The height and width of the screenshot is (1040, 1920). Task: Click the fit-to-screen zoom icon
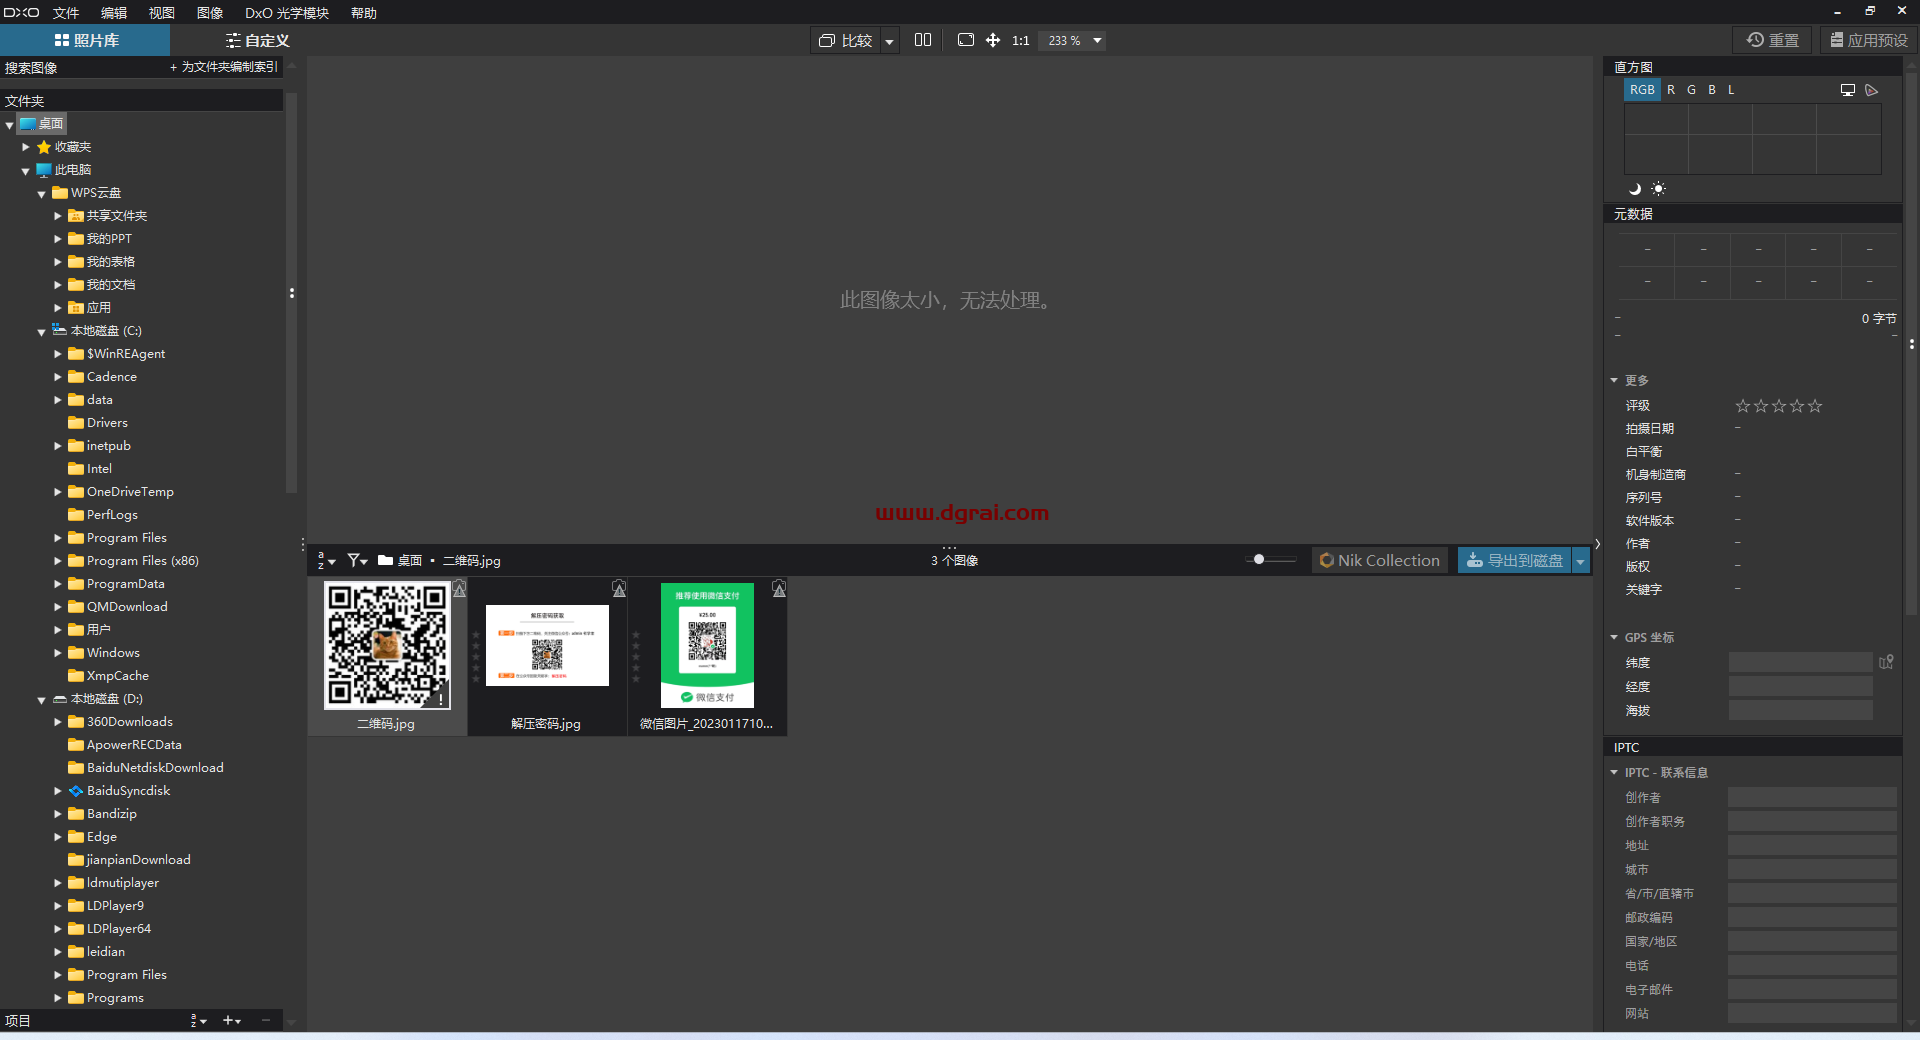pos(965,40)
